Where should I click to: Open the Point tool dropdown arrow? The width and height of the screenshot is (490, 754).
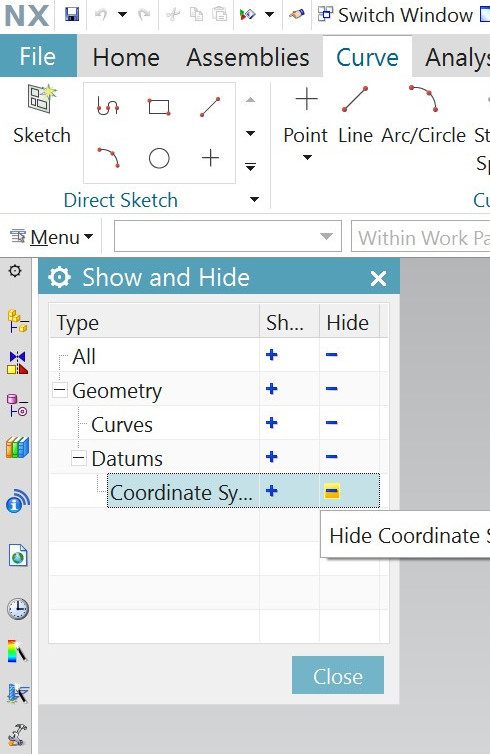(x=307, y=157)
